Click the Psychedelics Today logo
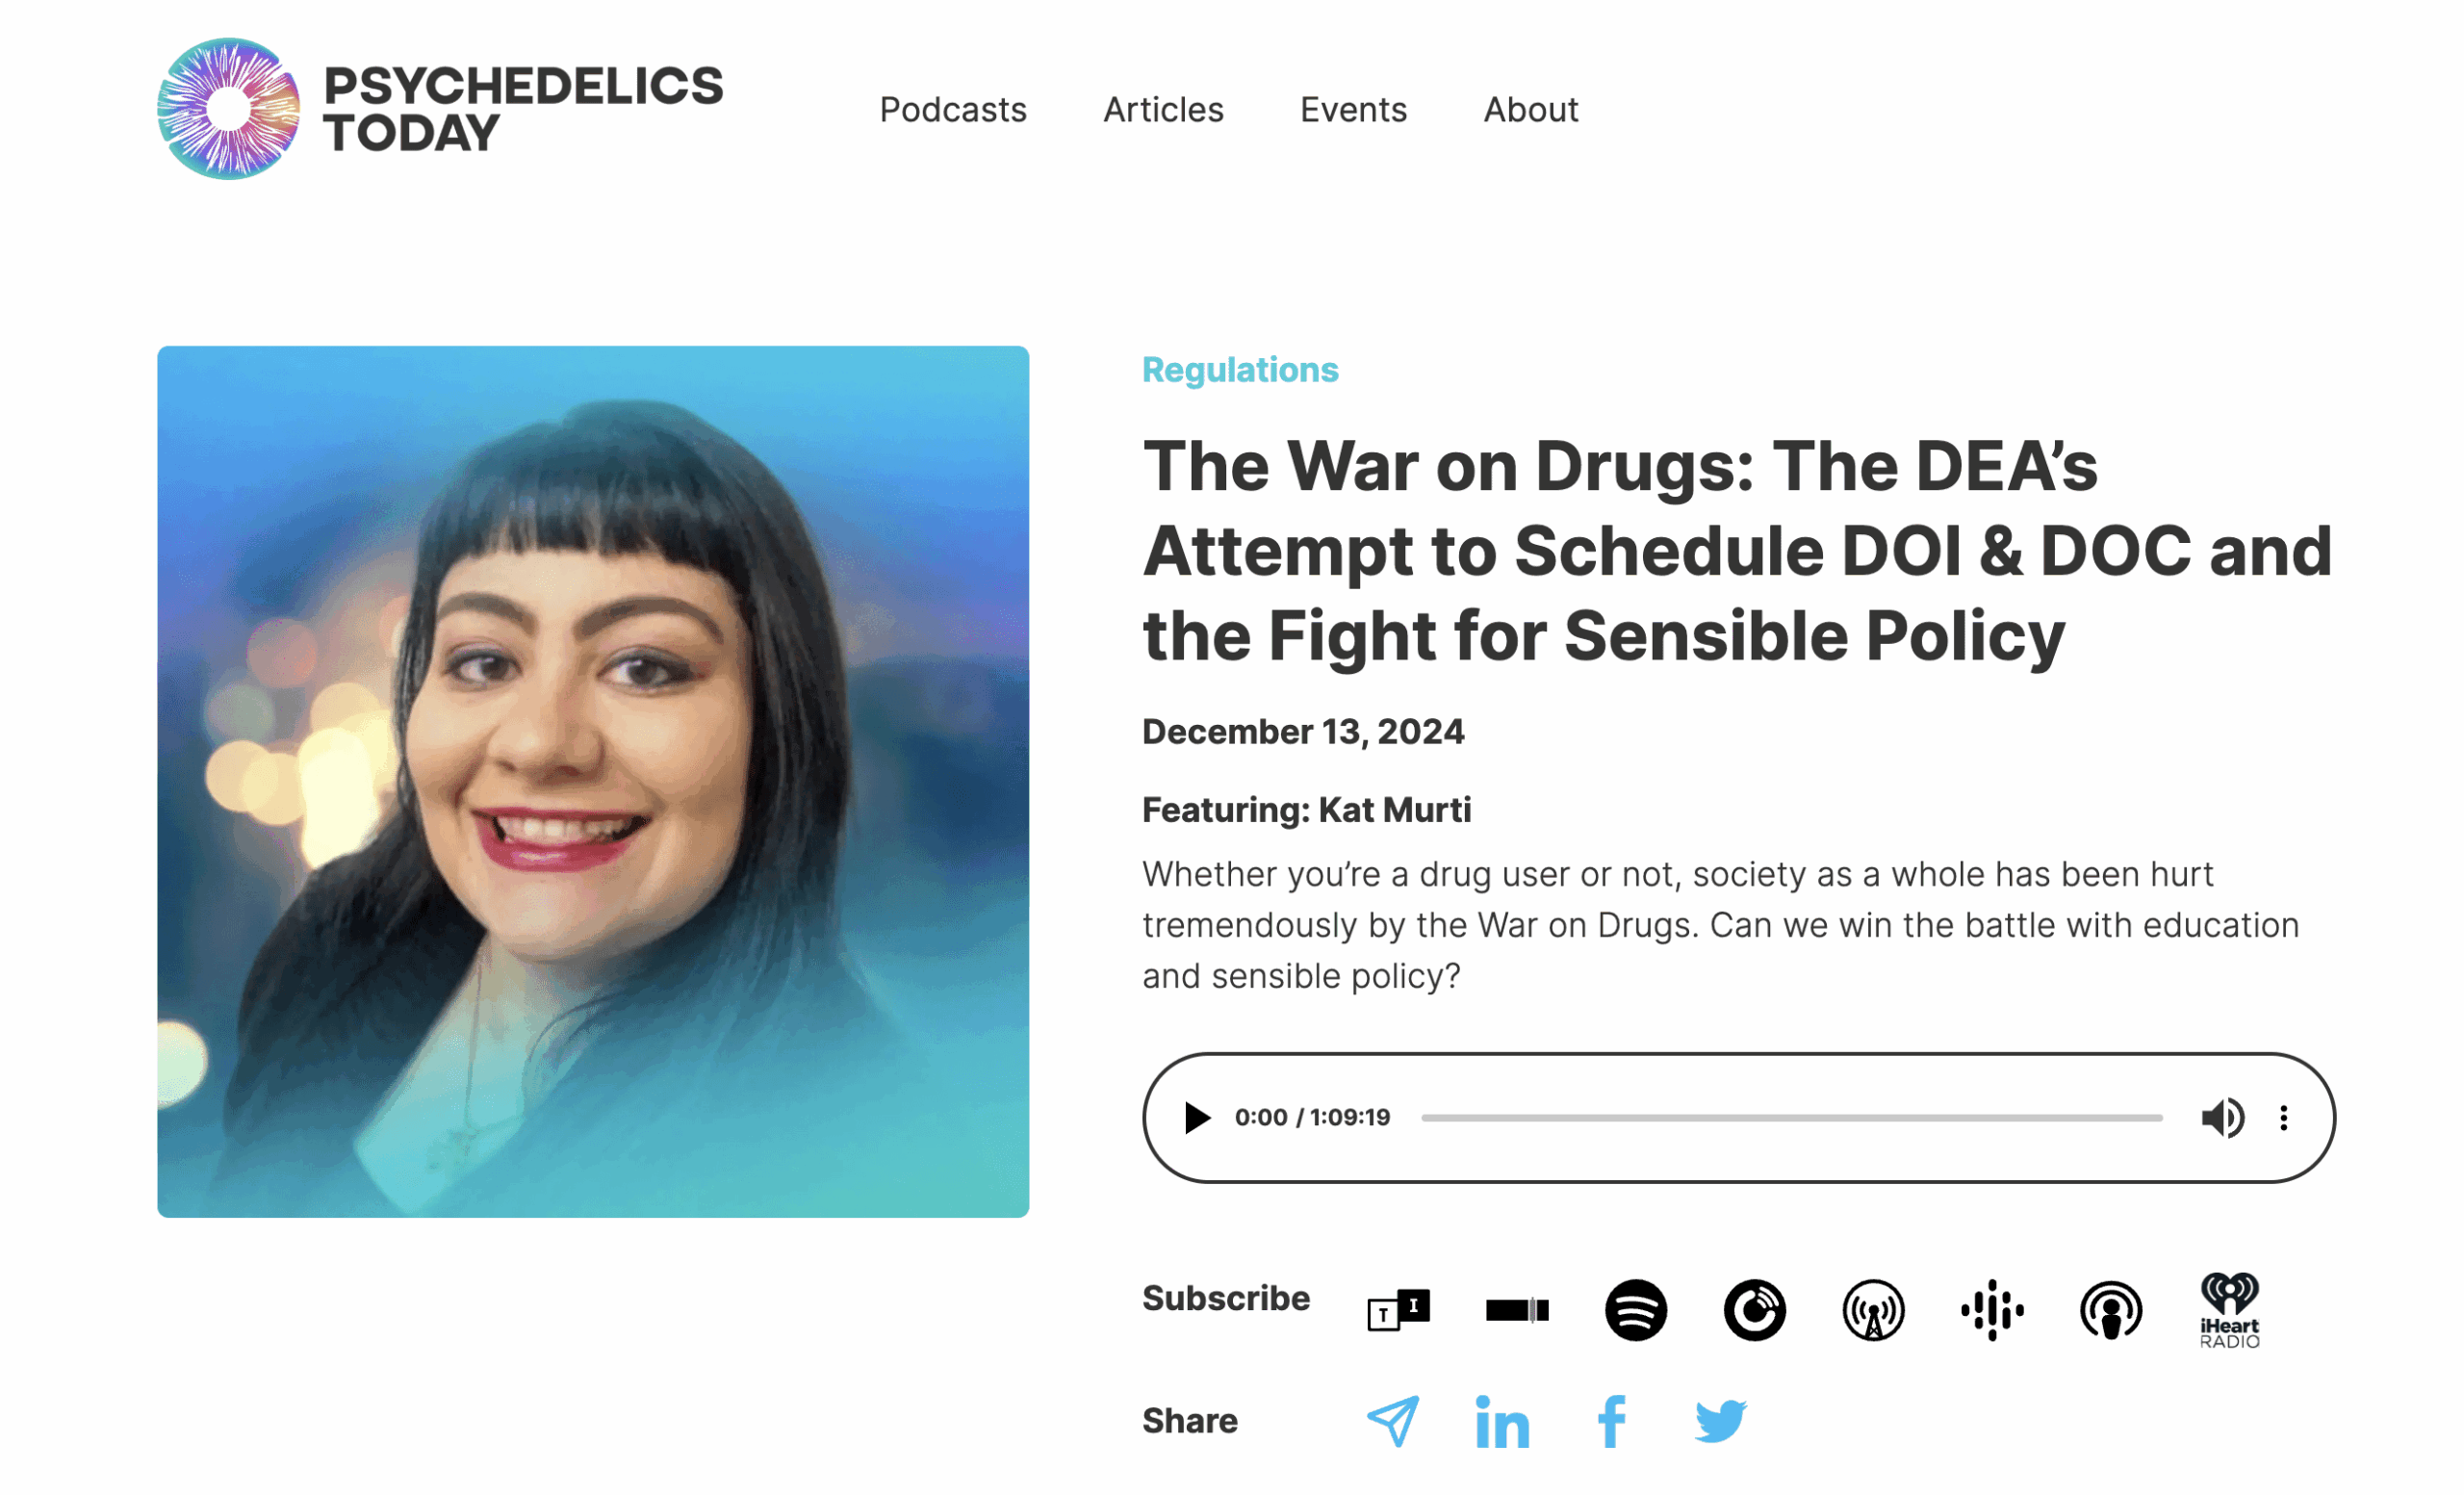This screenshot has height=1495, width=2464. (x=440, y=109)
